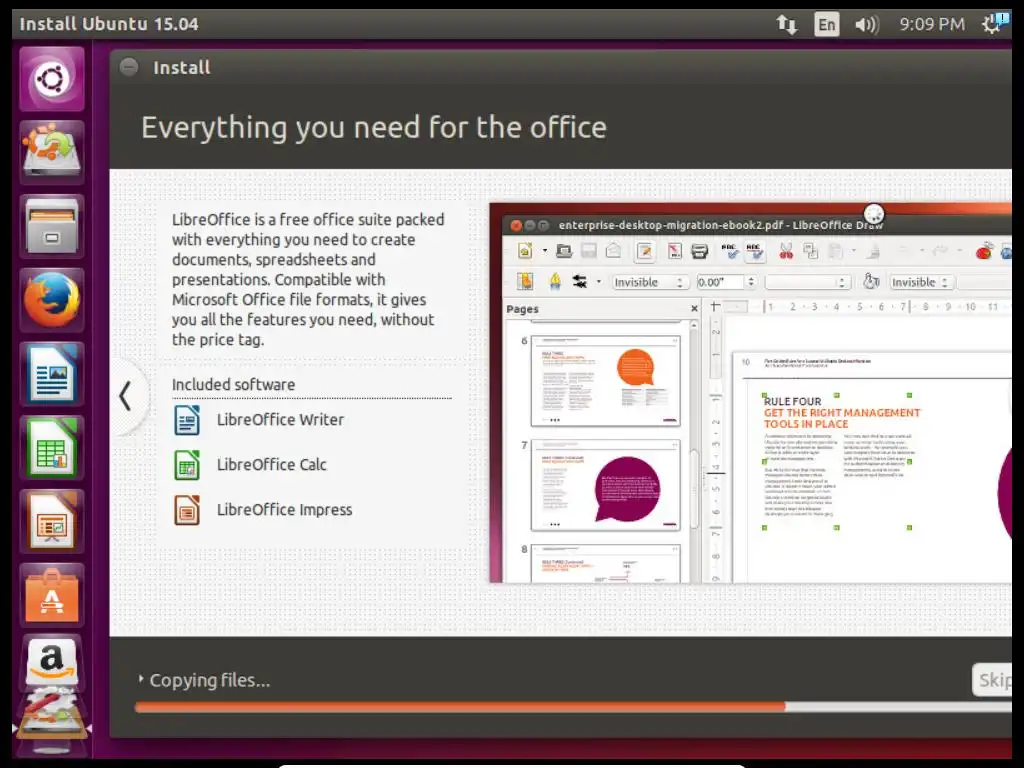Select the 'LibreOffice Calc' list text
Viewport: 1024px width, 768px height.
[272, 465]
